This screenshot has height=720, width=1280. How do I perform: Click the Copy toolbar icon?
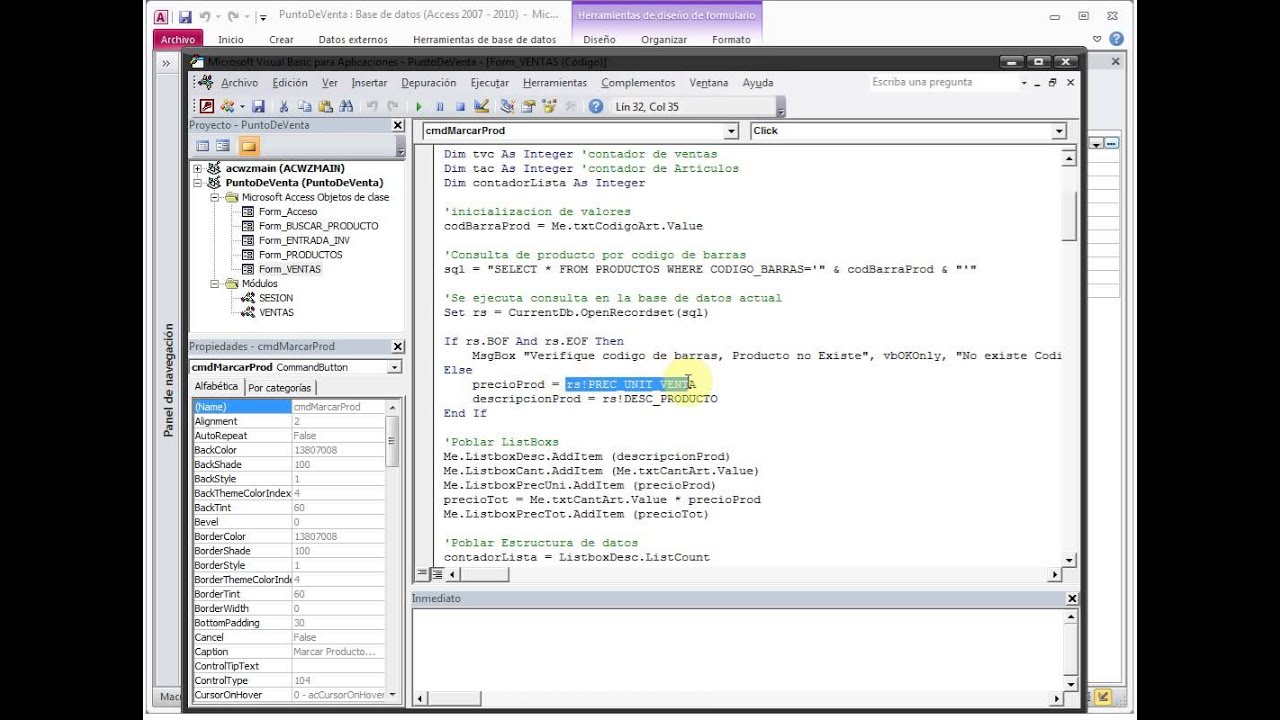tap(304, 106)
